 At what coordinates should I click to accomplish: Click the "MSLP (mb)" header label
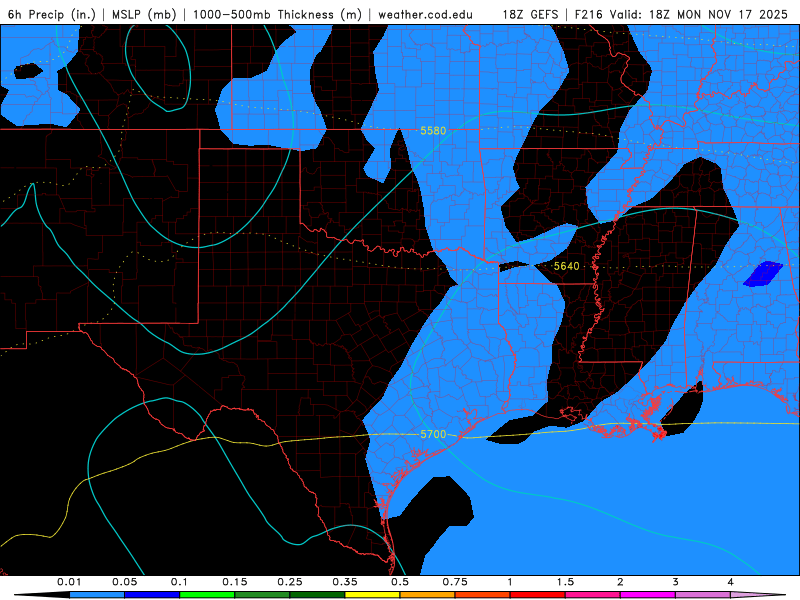tap(144, 14)
